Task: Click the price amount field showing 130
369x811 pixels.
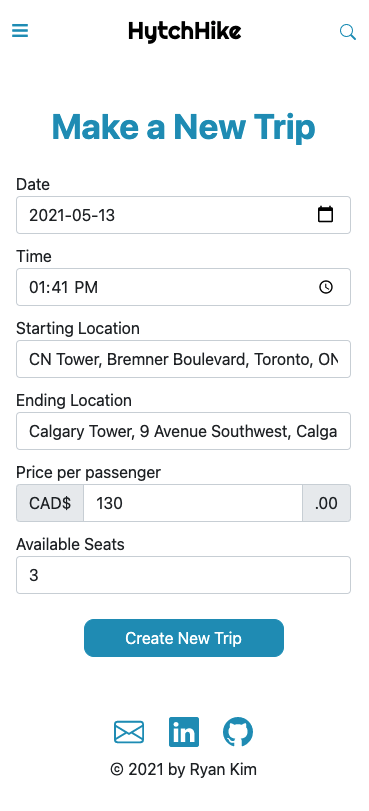Action: click(x=193, y=503)
